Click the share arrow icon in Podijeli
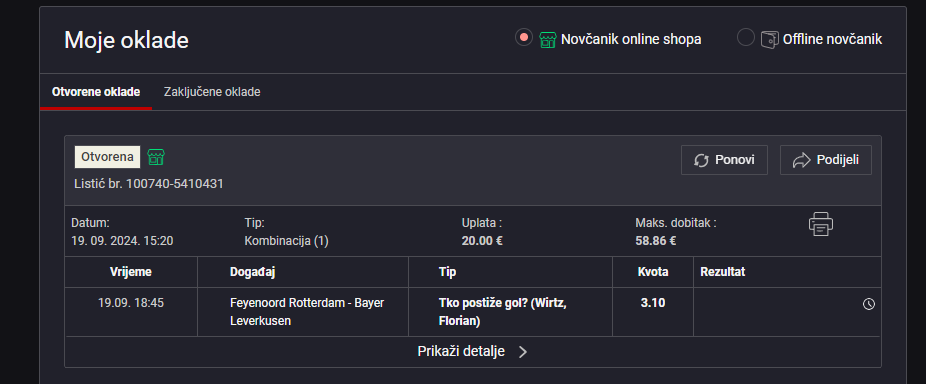 (x=801, y=160)
